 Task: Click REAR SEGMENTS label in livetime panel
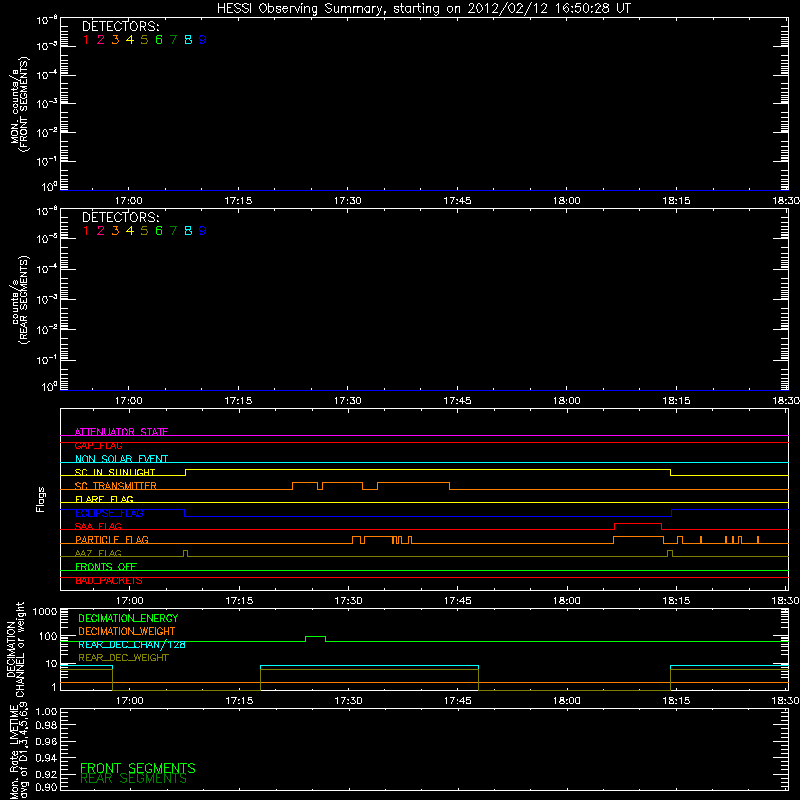point(134,779)
